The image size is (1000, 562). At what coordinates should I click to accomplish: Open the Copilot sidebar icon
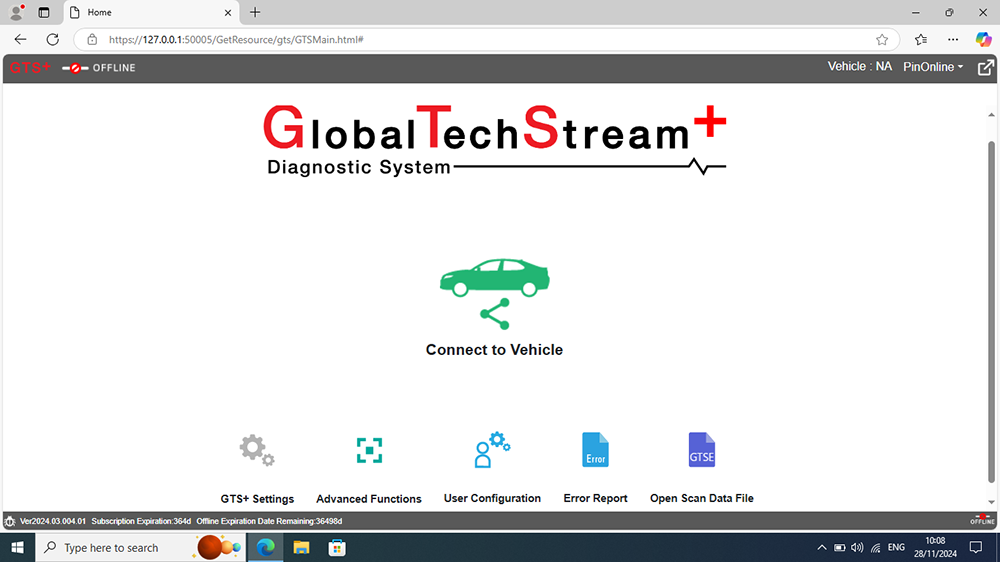pos(983,39)
